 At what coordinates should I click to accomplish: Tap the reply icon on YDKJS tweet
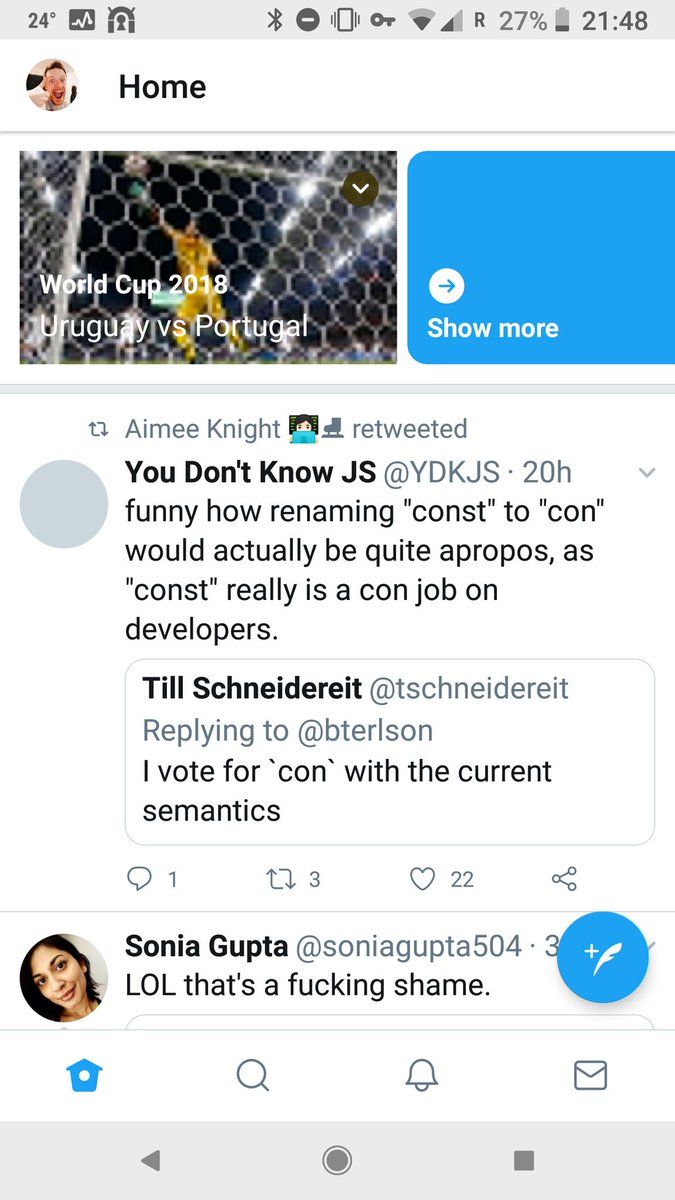coord(139,879)
